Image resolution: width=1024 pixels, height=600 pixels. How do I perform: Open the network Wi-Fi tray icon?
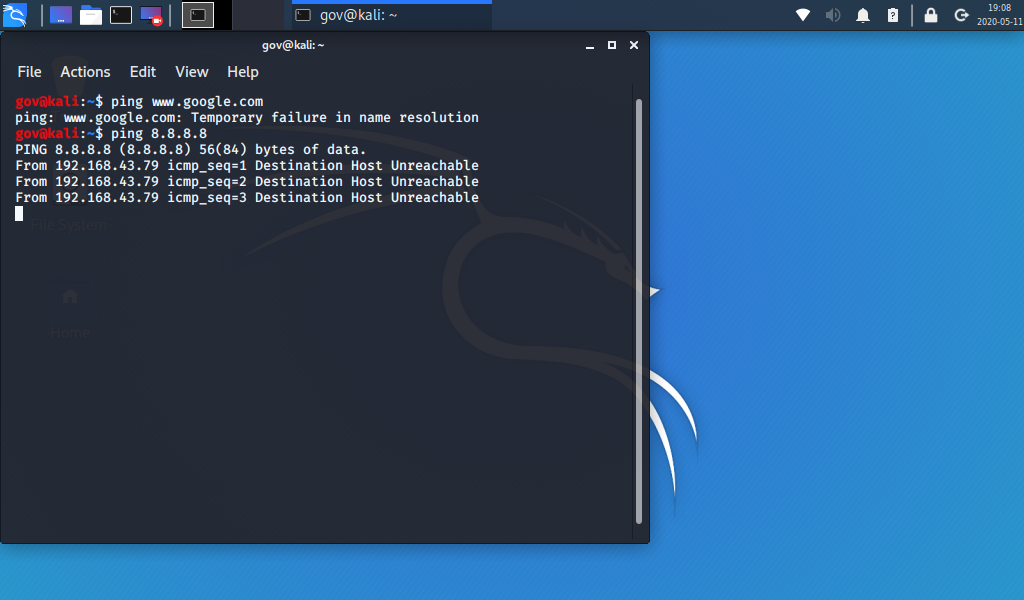point(803,14)
